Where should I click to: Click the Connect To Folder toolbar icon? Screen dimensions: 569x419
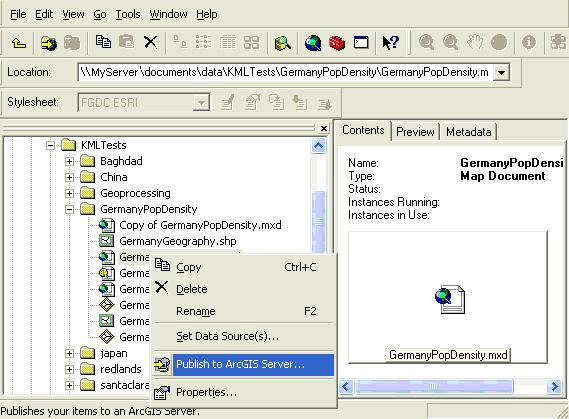pos(49,43)
